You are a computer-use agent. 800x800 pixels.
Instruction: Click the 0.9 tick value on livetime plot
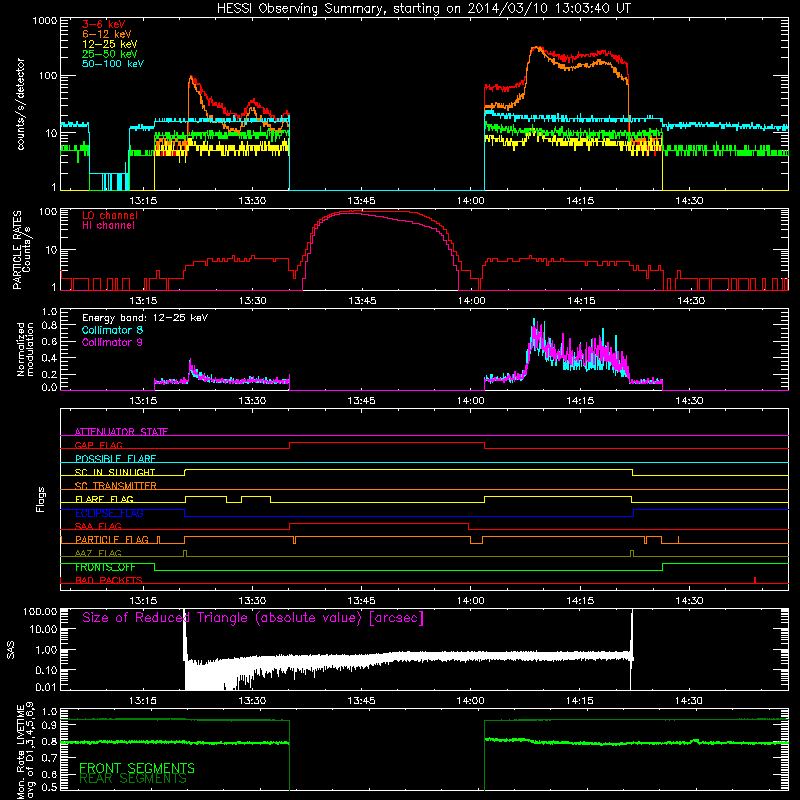(49, 725)
